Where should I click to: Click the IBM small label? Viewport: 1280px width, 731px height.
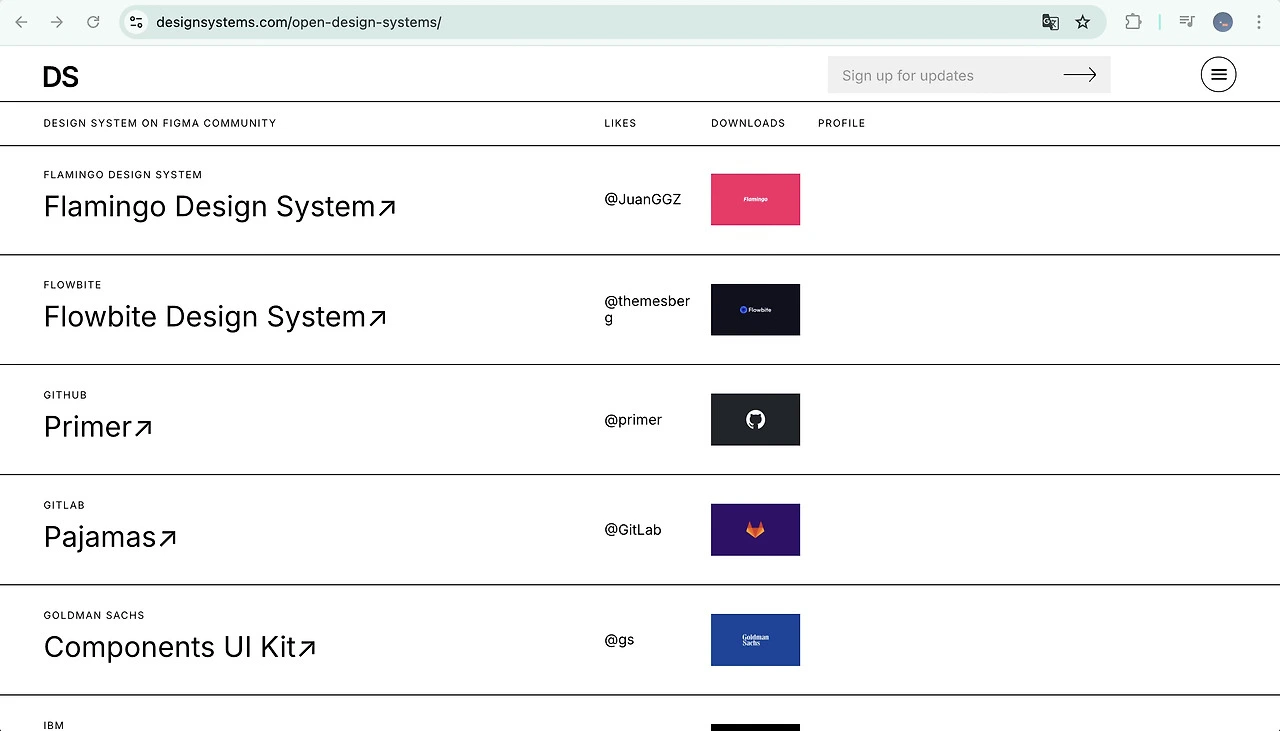pos(54,725)
